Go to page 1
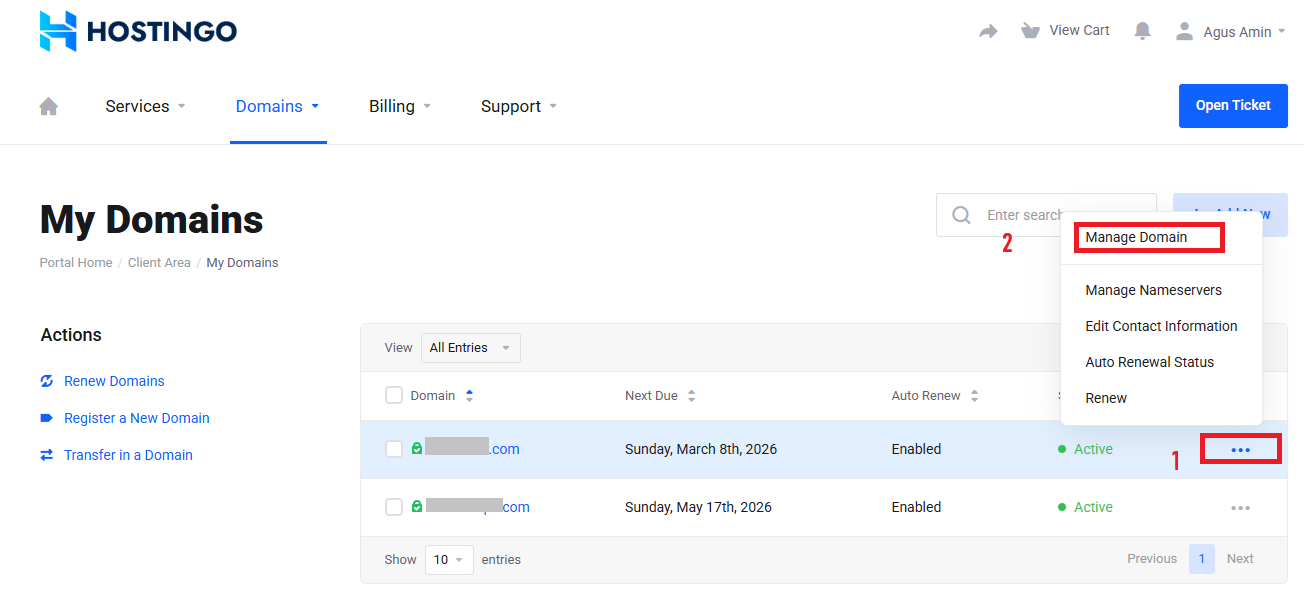This screenshot has width=1304, height=598. point(1202,559)
